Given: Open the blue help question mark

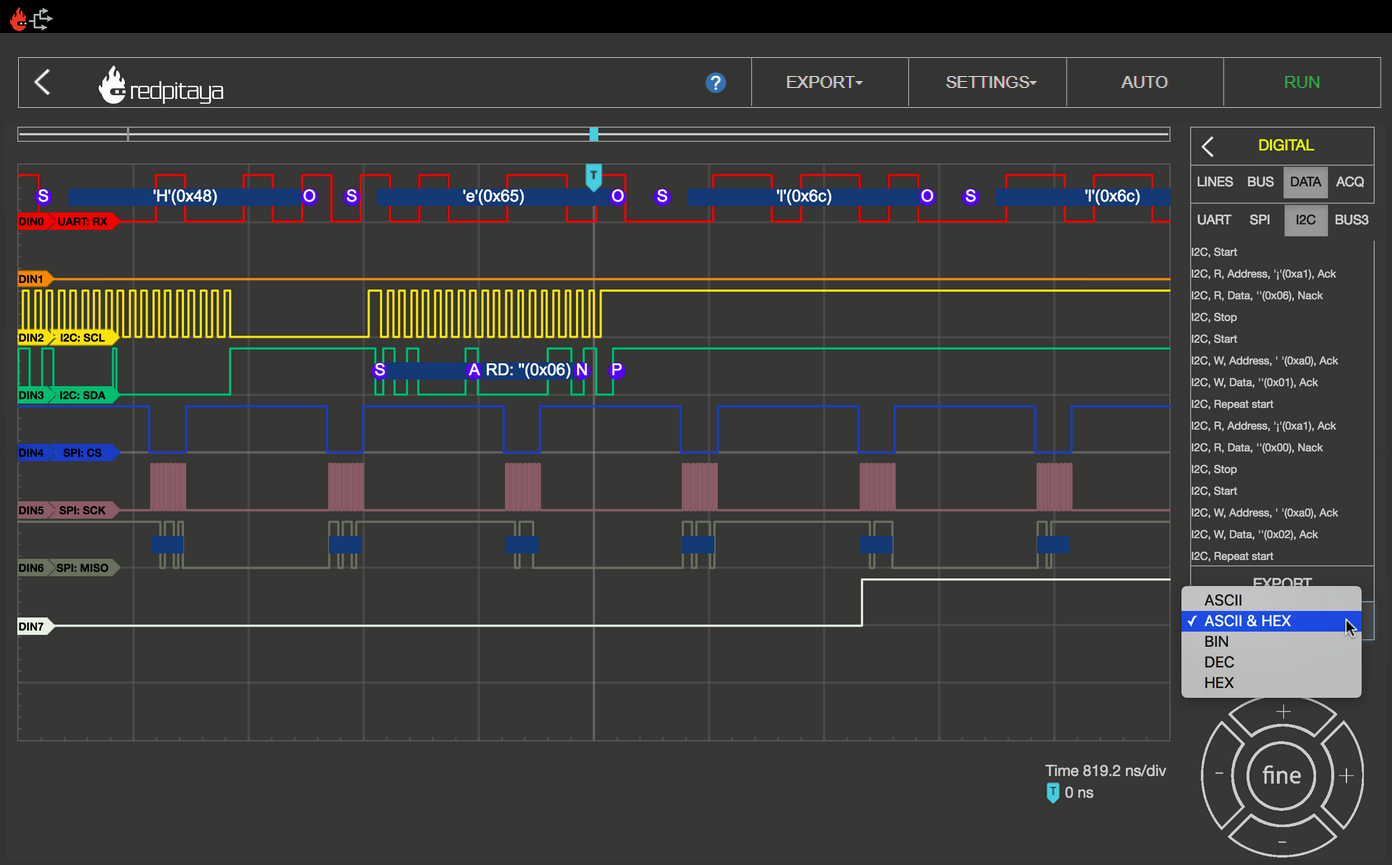Looking at the screenshot, I should [715, 83].
